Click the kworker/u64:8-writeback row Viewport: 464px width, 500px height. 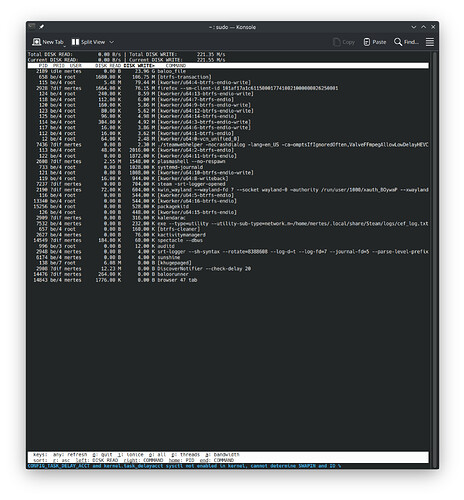click(x=228, y=179)
